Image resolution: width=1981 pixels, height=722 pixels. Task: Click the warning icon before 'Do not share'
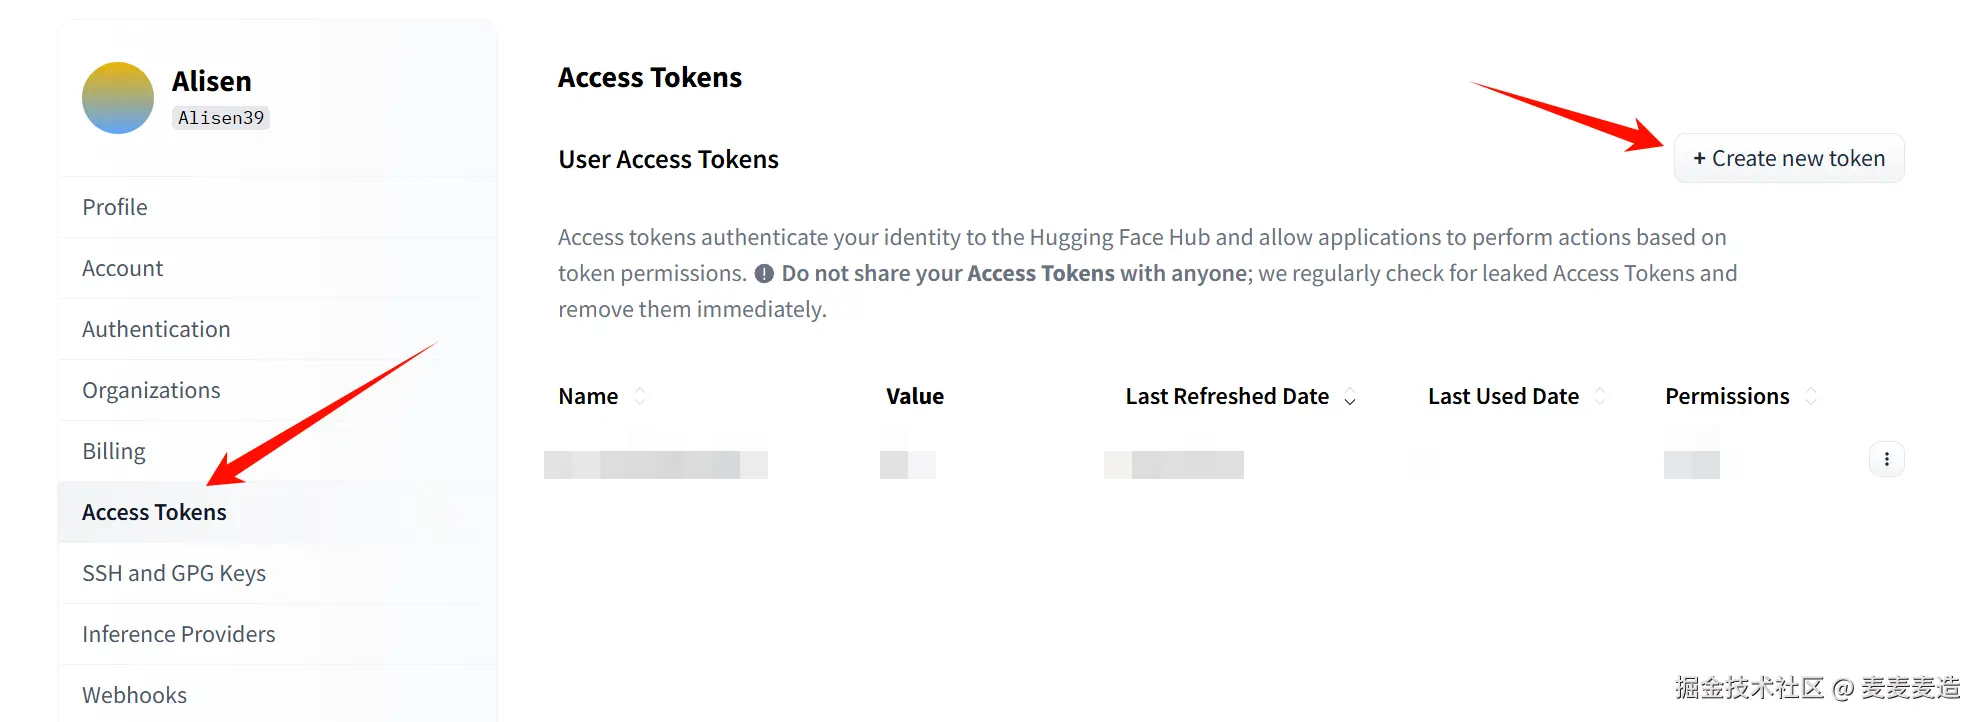click(x=764, y=274)
